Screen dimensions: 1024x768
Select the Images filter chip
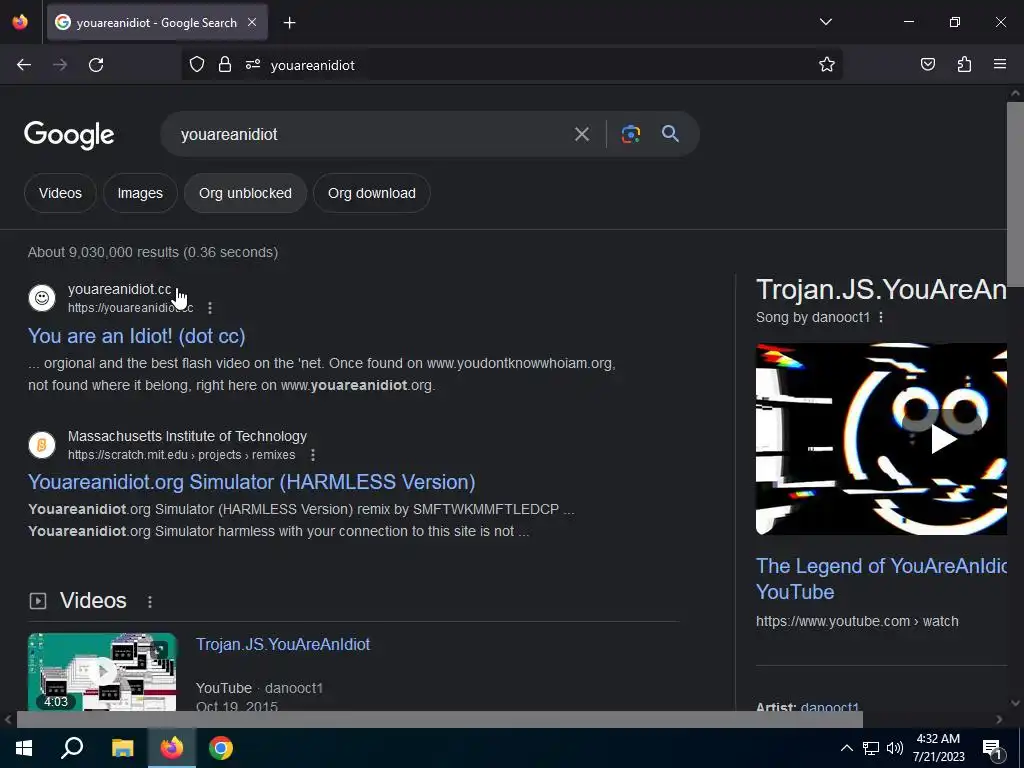[140, 193]
